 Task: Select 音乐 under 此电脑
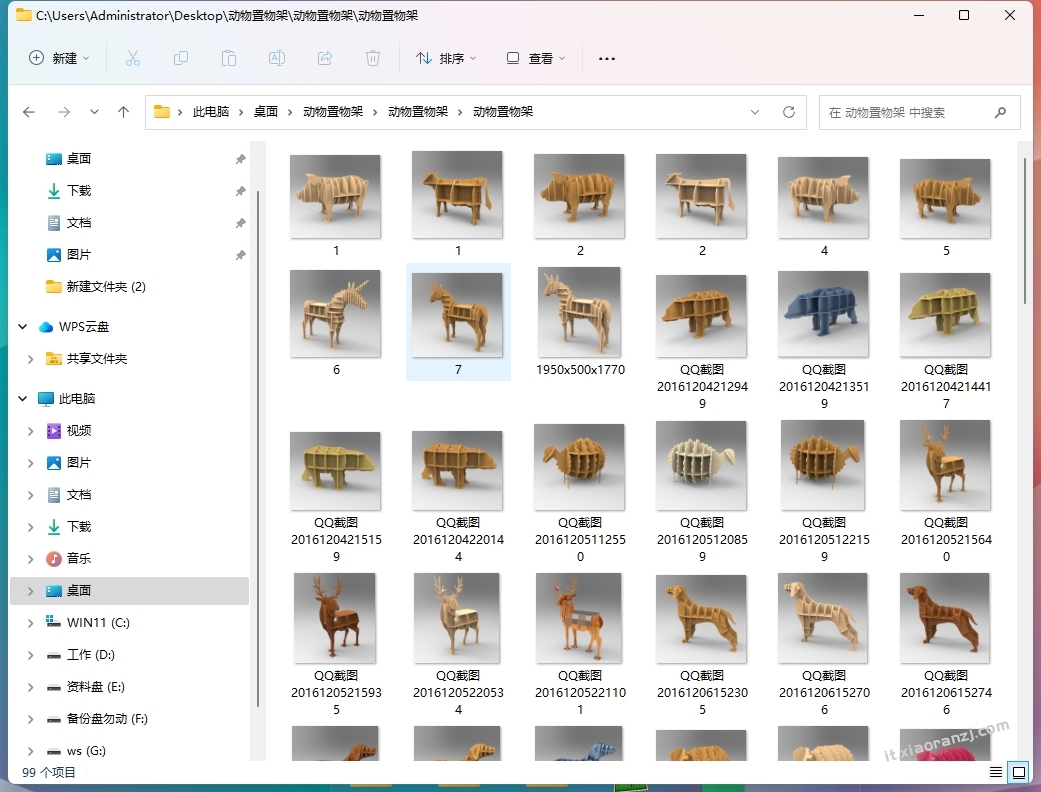point(78,558)
